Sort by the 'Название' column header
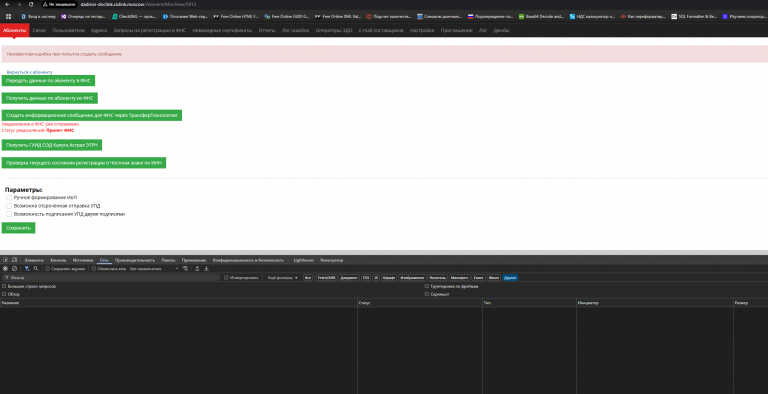The image size is (768, 394). click(178, 303)
